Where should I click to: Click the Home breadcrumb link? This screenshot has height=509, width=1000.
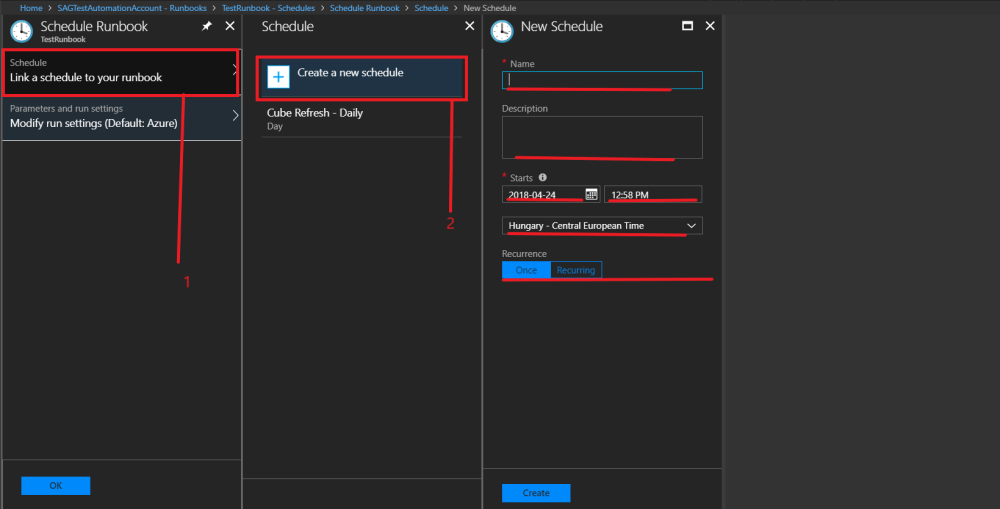[x=31, y=8]
